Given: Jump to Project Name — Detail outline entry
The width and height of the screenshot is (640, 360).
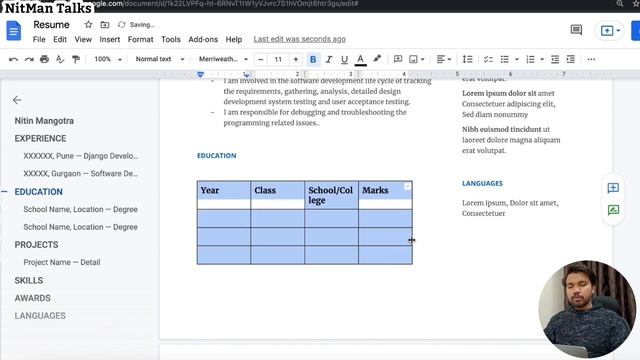Looking at the screenshot, I should [x=62, y=262].
